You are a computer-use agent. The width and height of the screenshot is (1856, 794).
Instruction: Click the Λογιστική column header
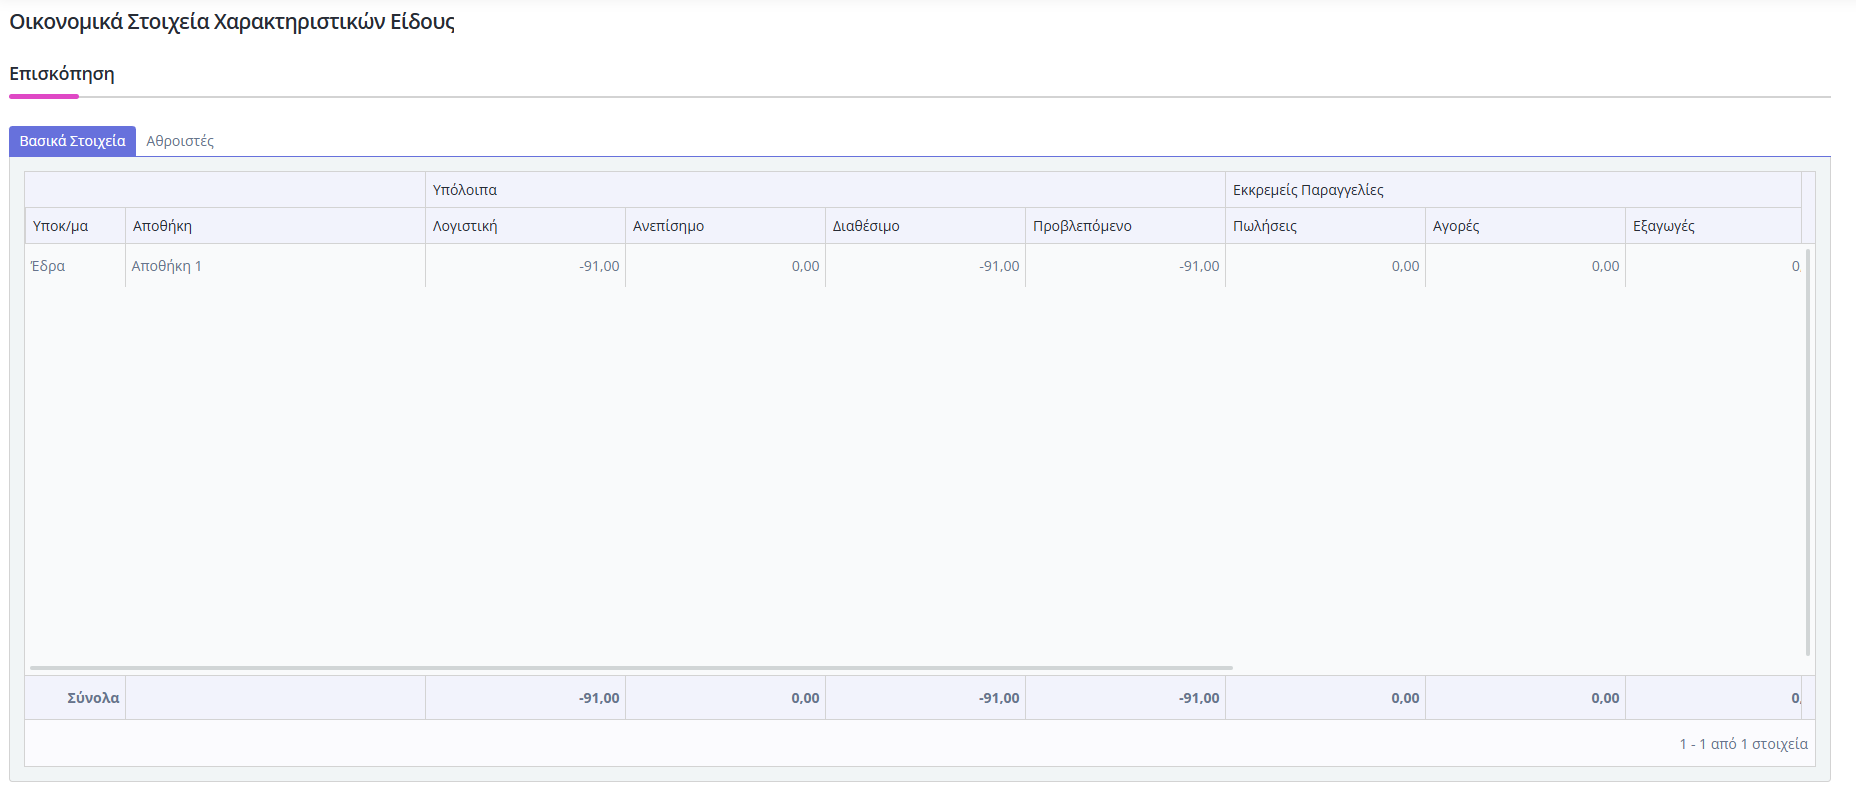point(525,226)
